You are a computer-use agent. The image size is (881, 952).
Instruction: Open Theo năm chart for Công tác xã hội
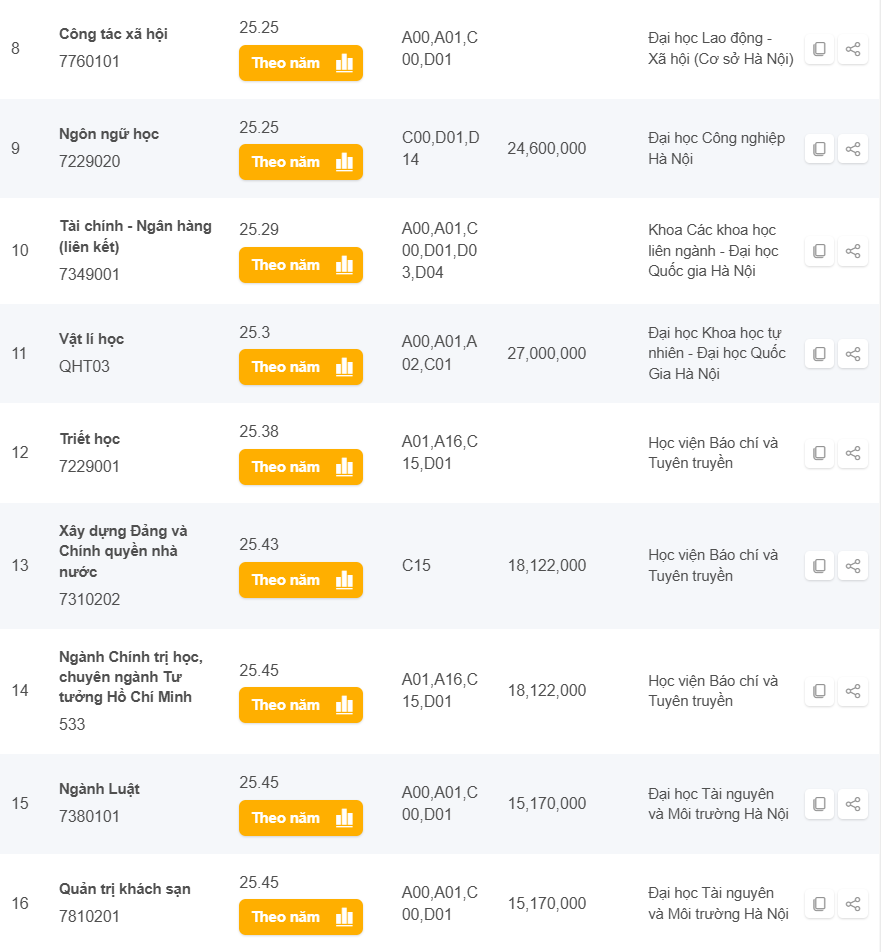[x=300, y=63]
